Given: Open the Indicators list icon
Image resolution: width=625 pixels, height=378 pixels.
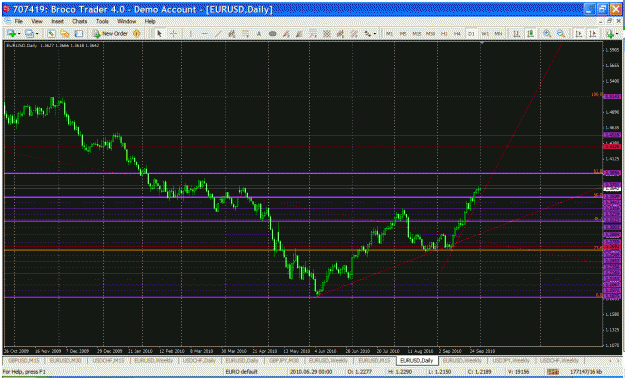Looking at the screenshot, I should point(610,34).
